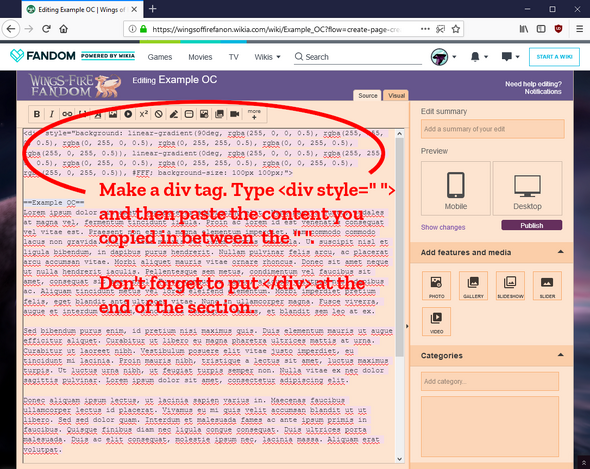
Task: Add a Gallery from features panel
Action: [473, 286]
